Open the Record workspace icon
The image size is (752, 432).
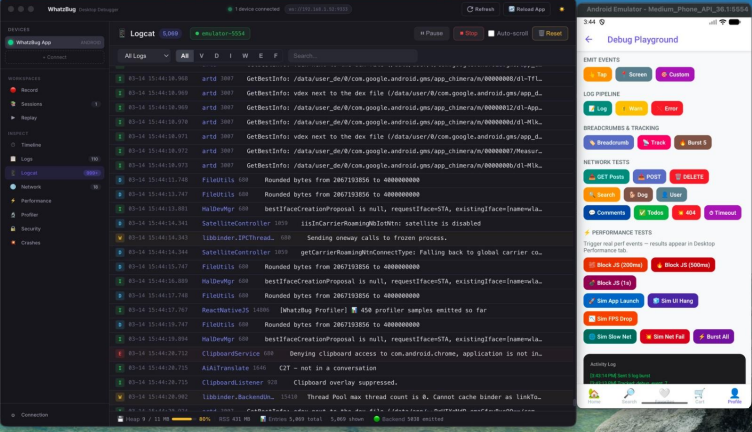pyautogui.click(x=13, y=90)
